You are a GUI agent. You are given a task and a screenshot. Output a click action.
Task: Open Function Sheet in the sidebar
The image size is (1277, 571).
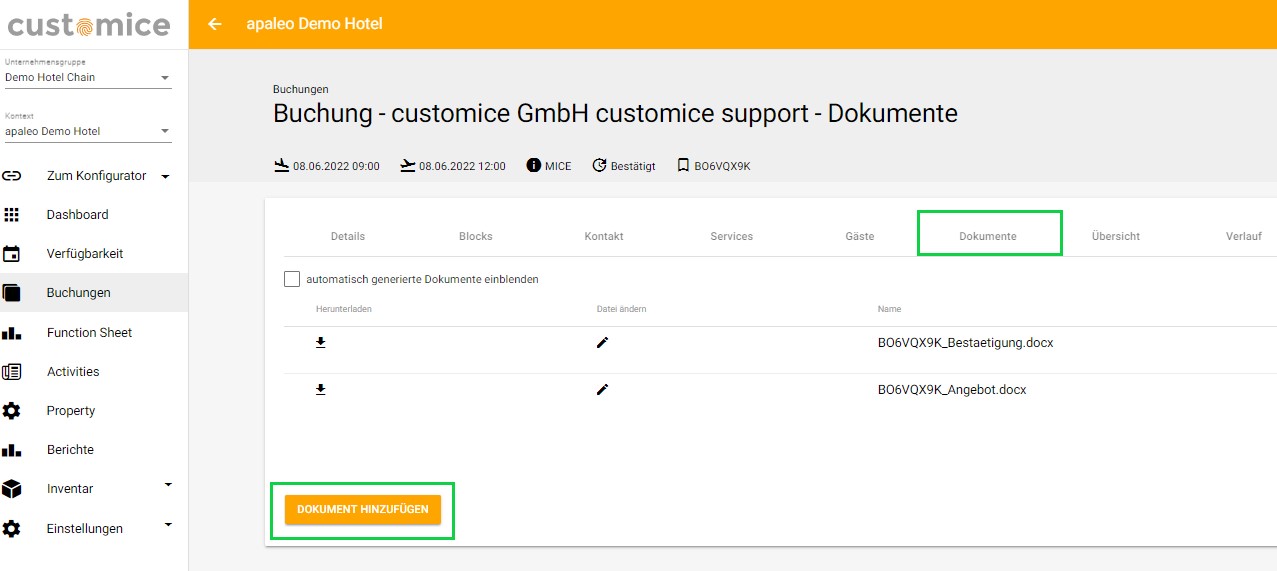tap(94, 333)
